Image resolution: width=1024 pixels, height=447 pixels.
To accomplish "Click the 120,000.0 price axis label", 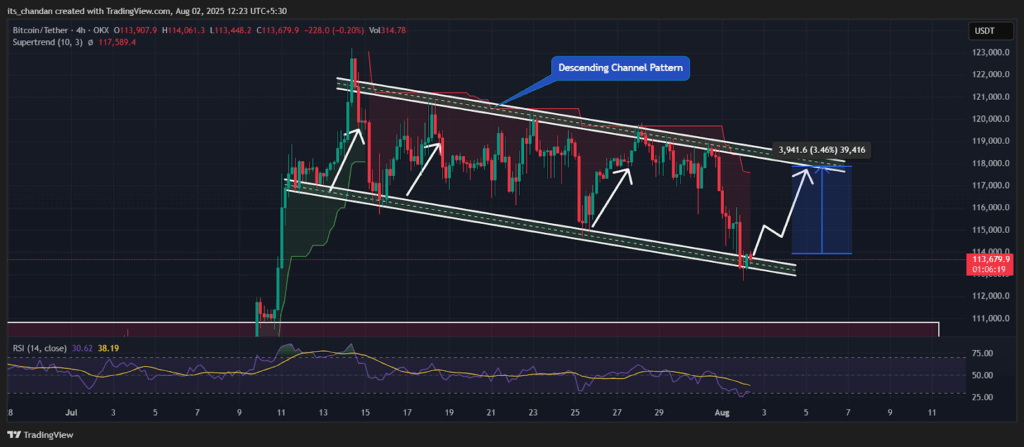I will pyautogui.click(x=991, y=119).
